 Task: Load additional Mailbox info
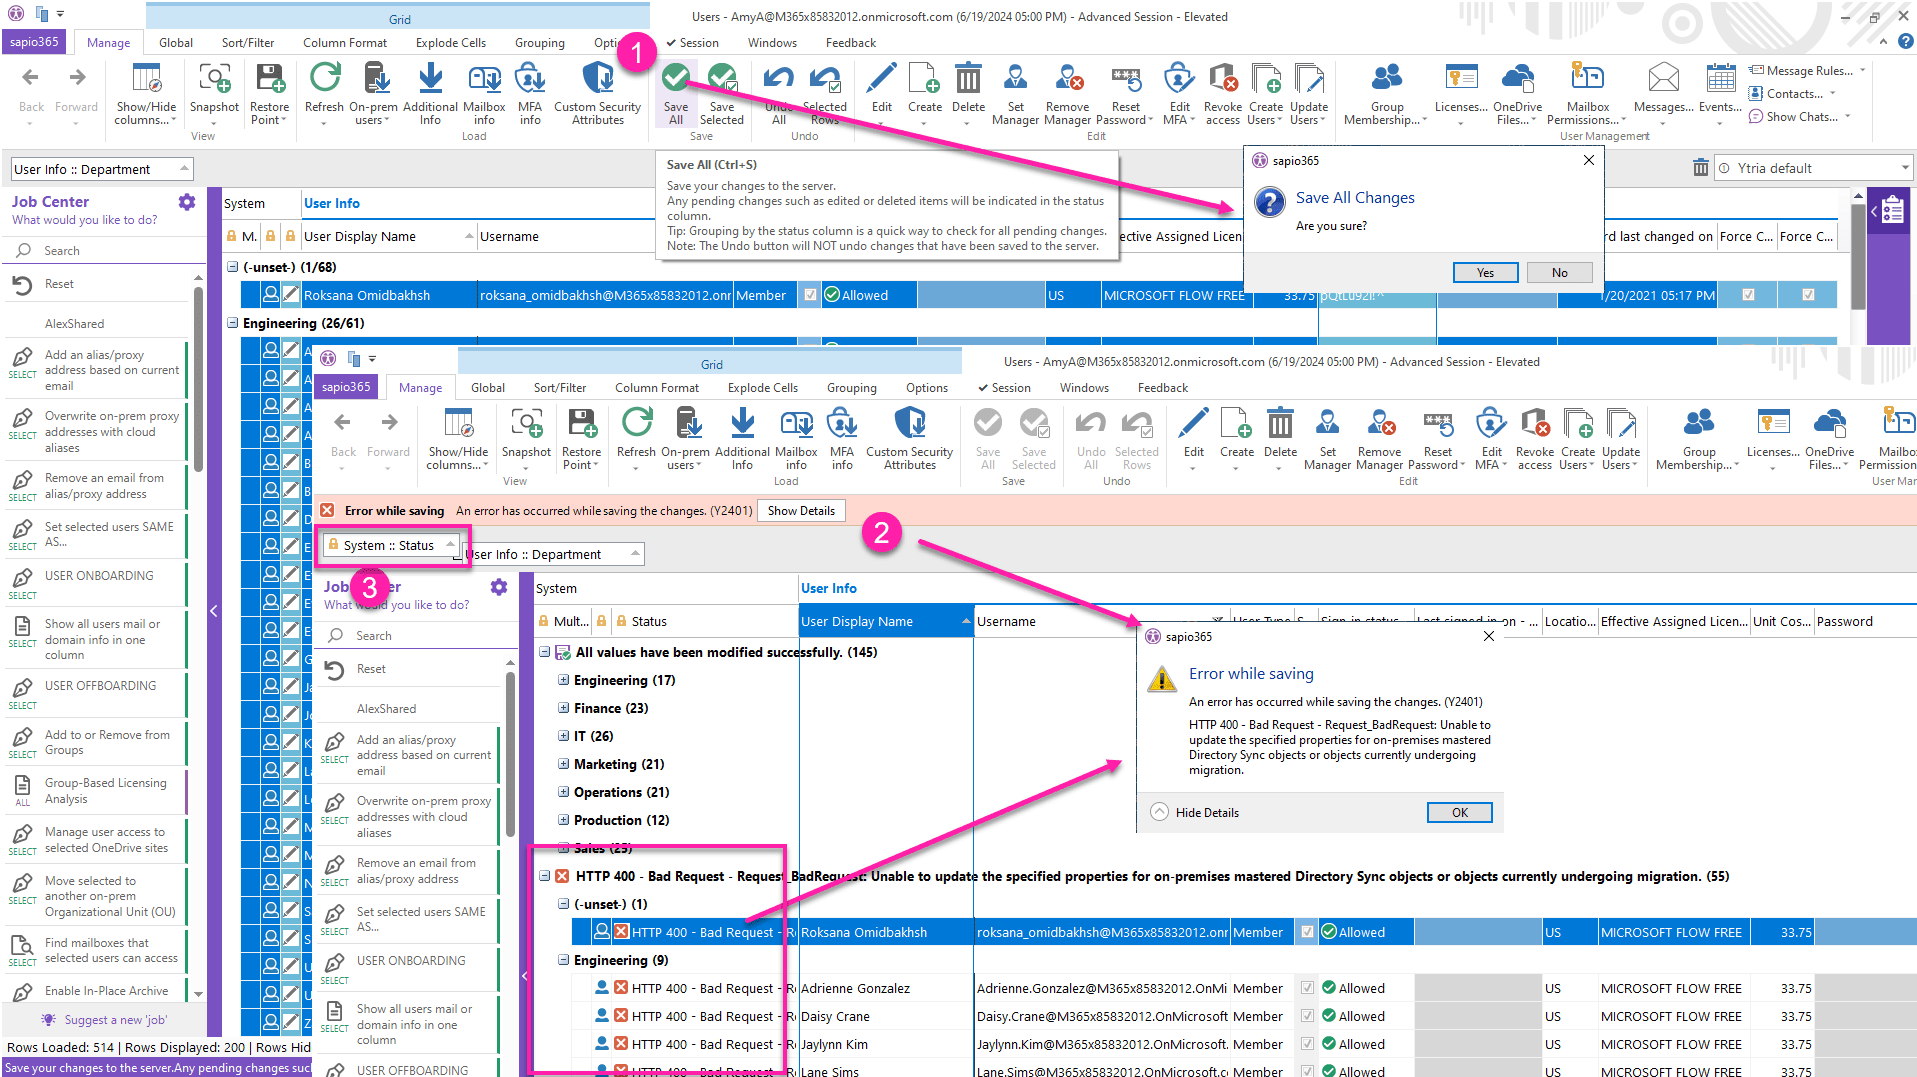(484, 92)
